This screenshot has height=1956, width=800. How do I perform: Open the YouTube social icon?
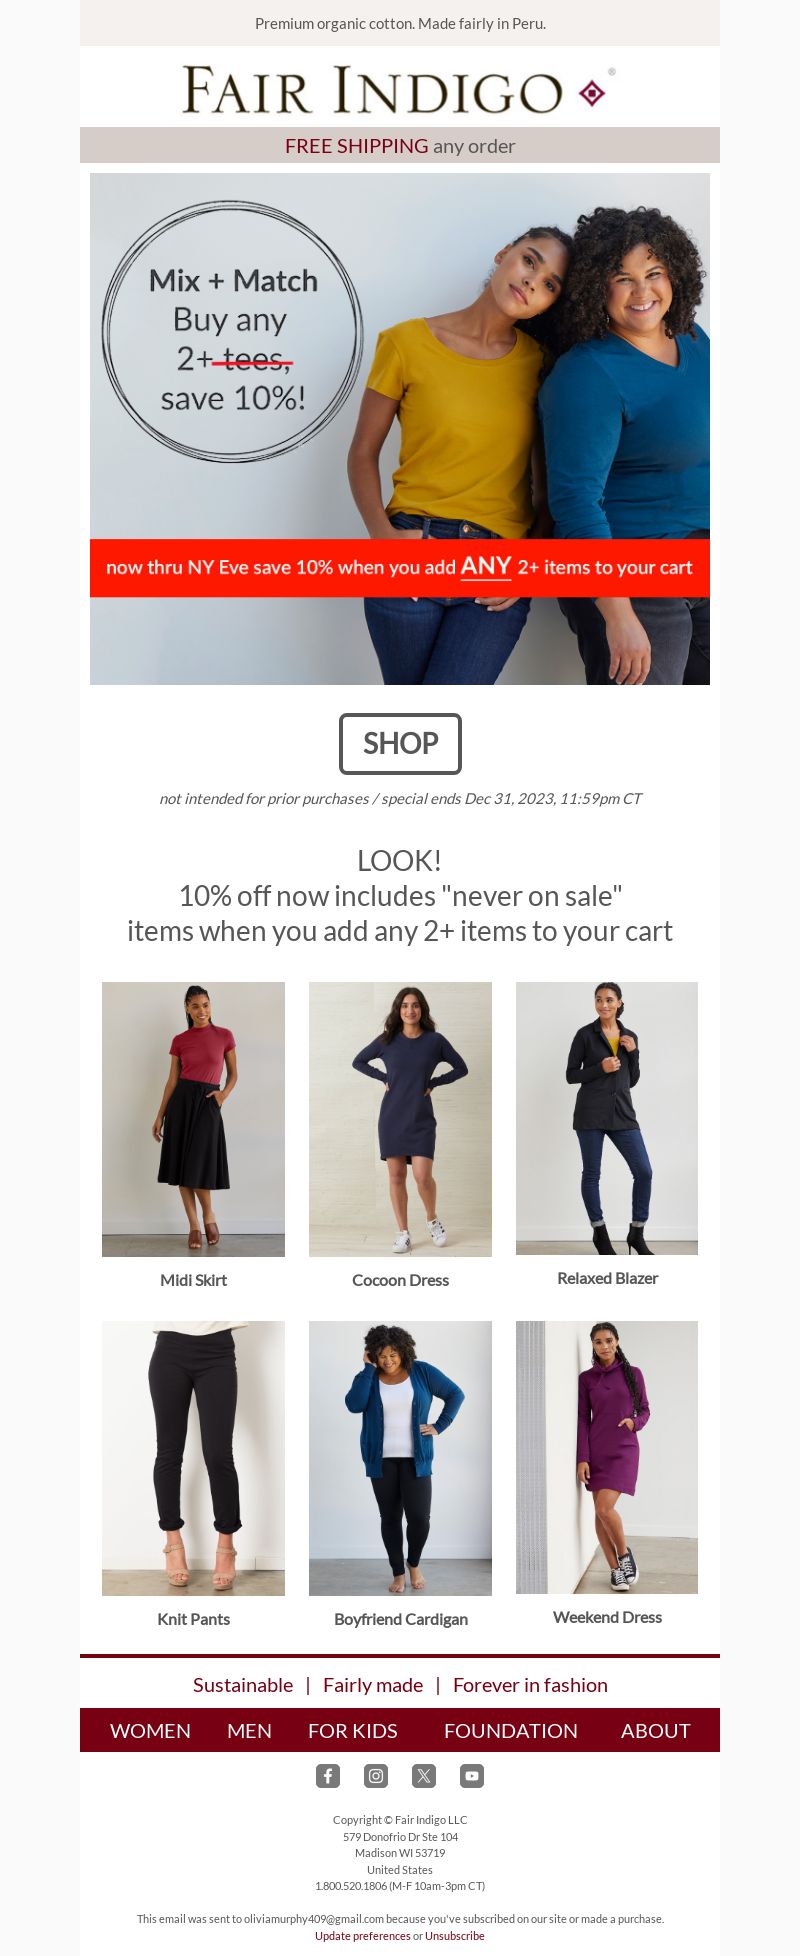coord(472,1776)
